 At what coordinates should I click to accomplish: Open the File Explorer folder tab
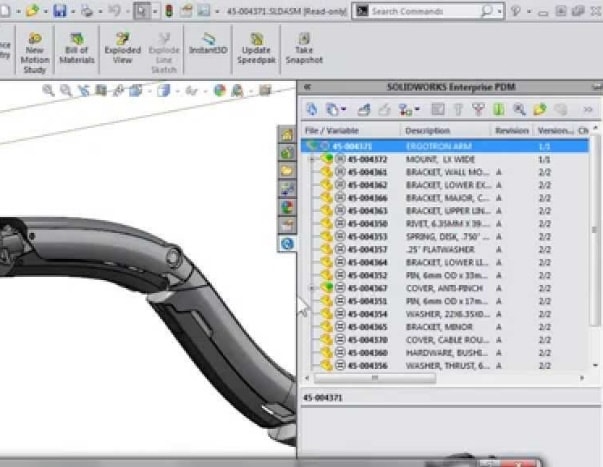[287, 170]
